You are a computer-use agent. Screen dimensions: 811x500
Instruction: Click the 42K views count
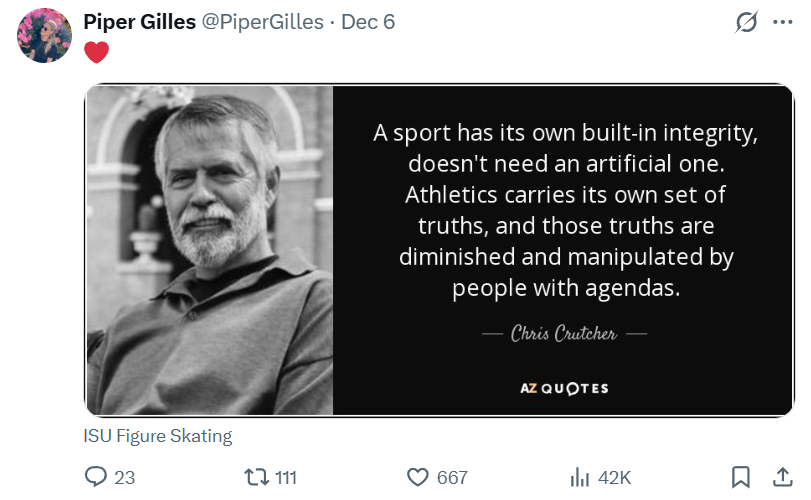pyautogui.click(x=612, y=478)
